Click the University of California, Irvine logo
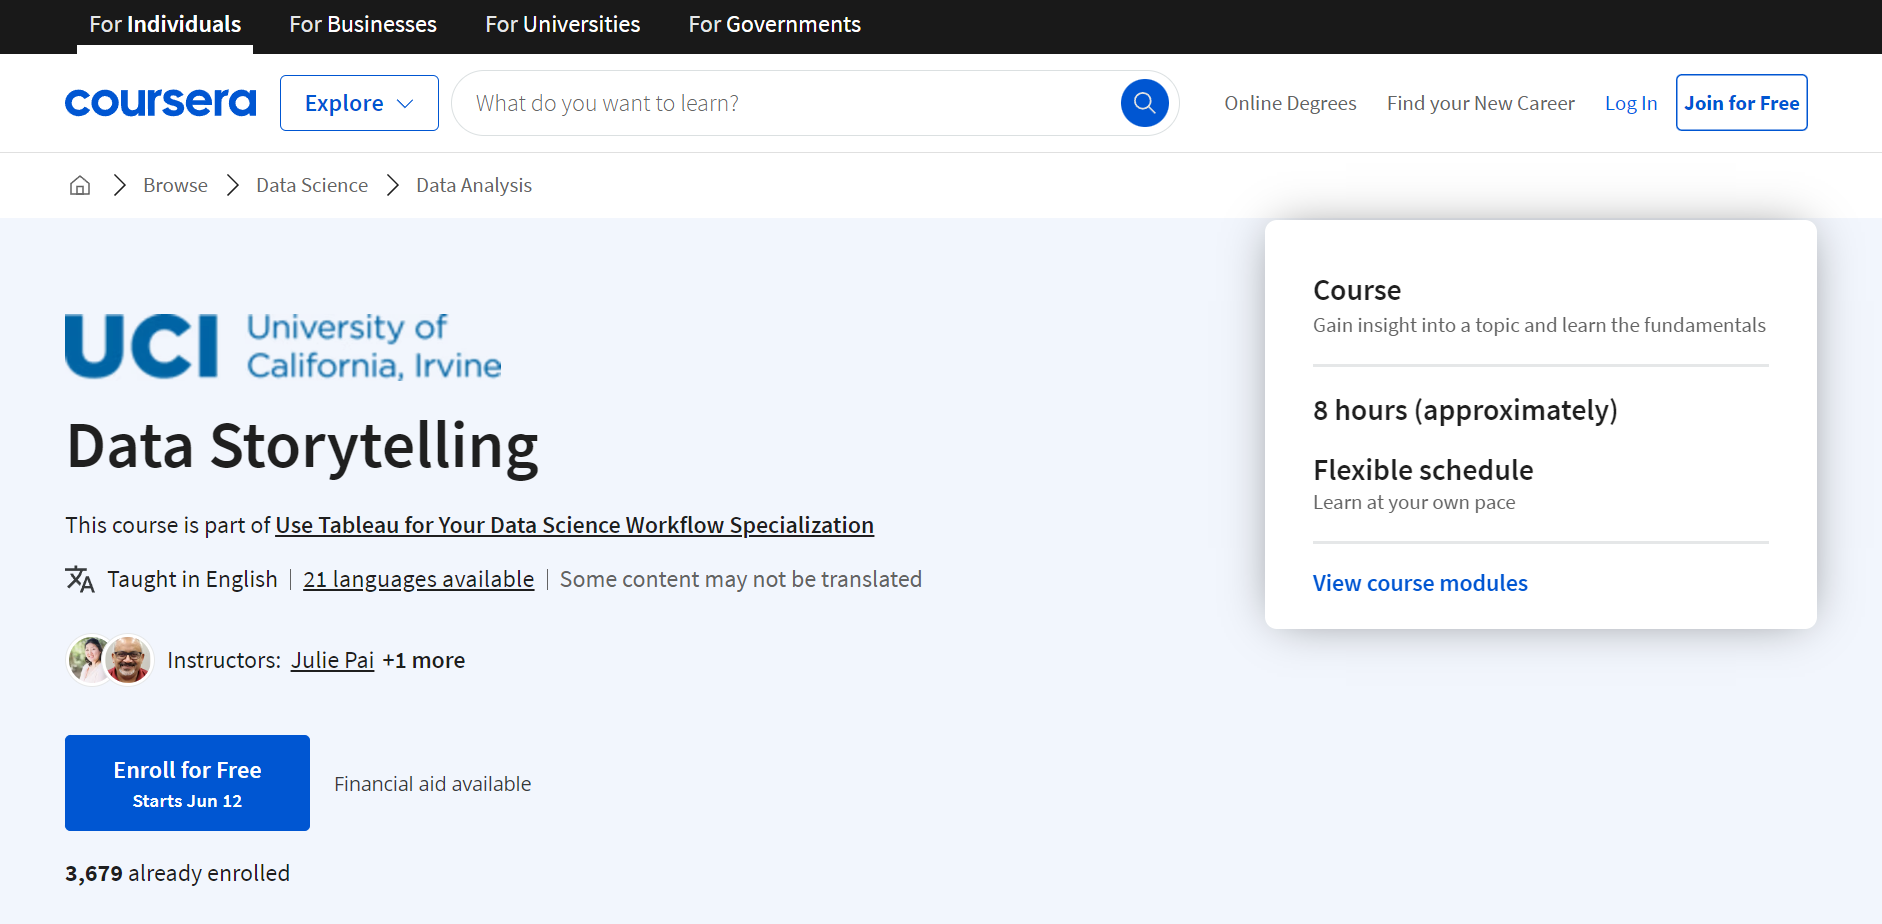Image resolution: width=1882 pixels, height=924 pixels. pos(283,347)
